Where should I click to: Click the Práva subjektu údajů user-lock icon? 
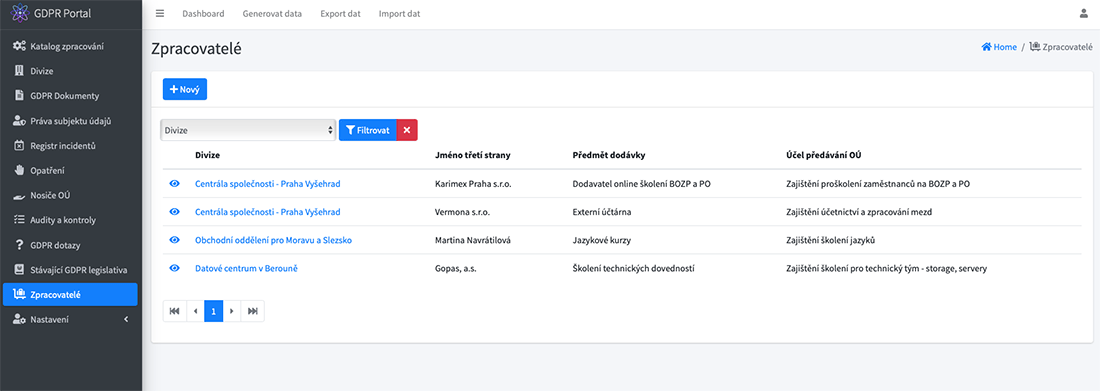tap(20, 121)
